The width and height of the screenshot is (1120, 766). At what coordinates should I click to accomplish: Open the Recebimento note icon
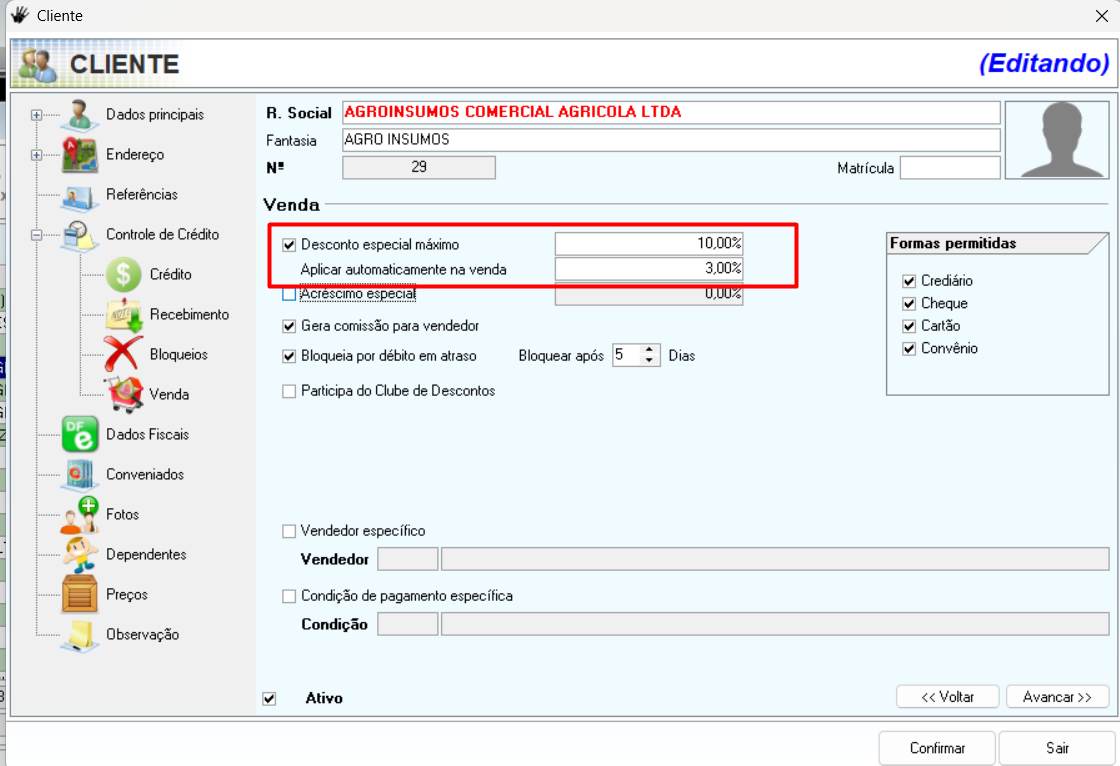123,315
